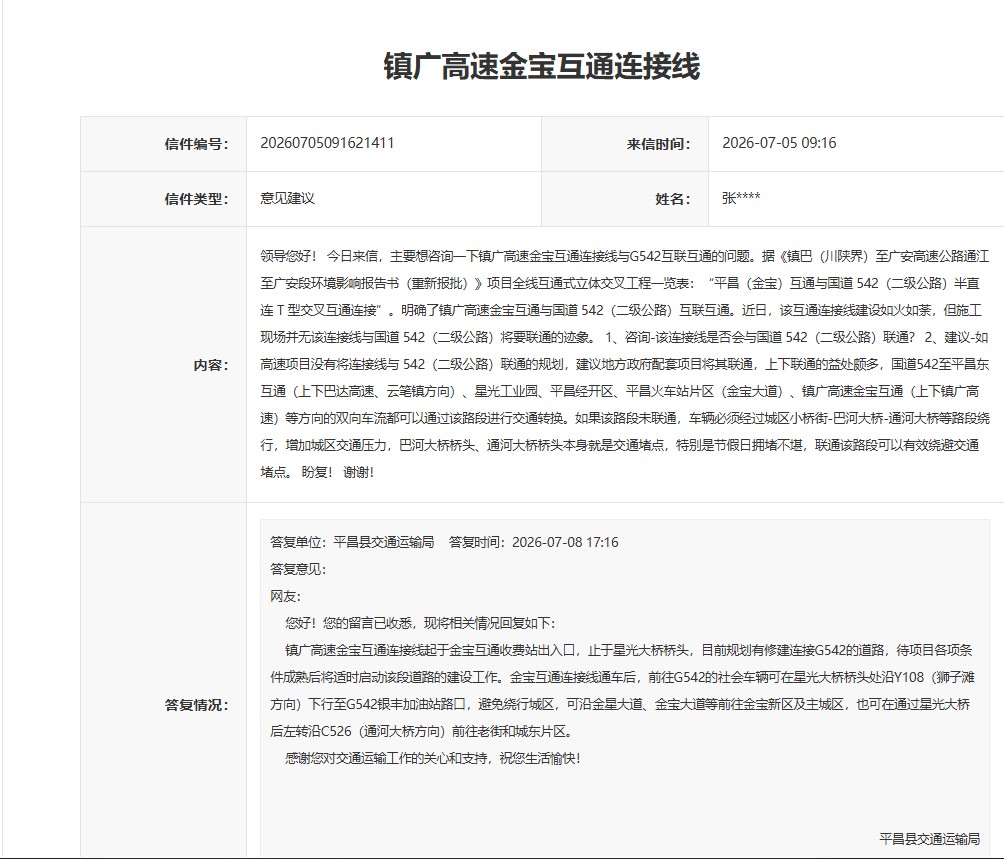This screenshot has height=859, width=1004.
Task: Click the sender name 张****
Action: coord(741,198)
